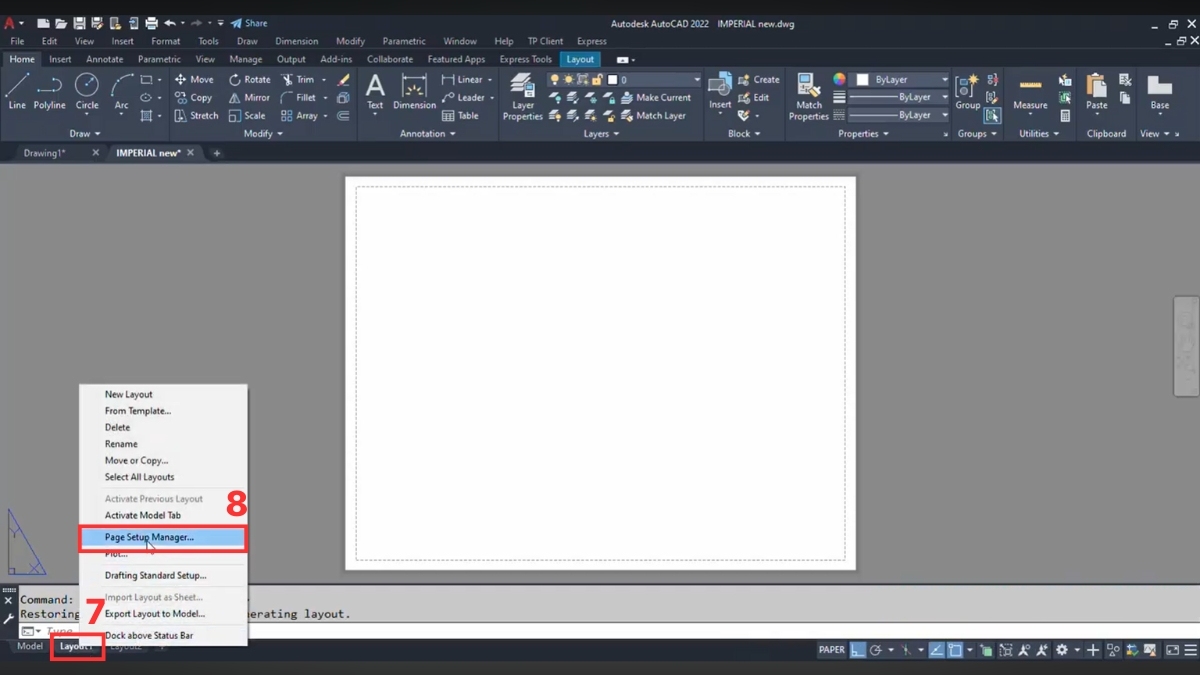
Task: Expand the Draw panel
Action: pyautogui.click(x=85, y=133)
